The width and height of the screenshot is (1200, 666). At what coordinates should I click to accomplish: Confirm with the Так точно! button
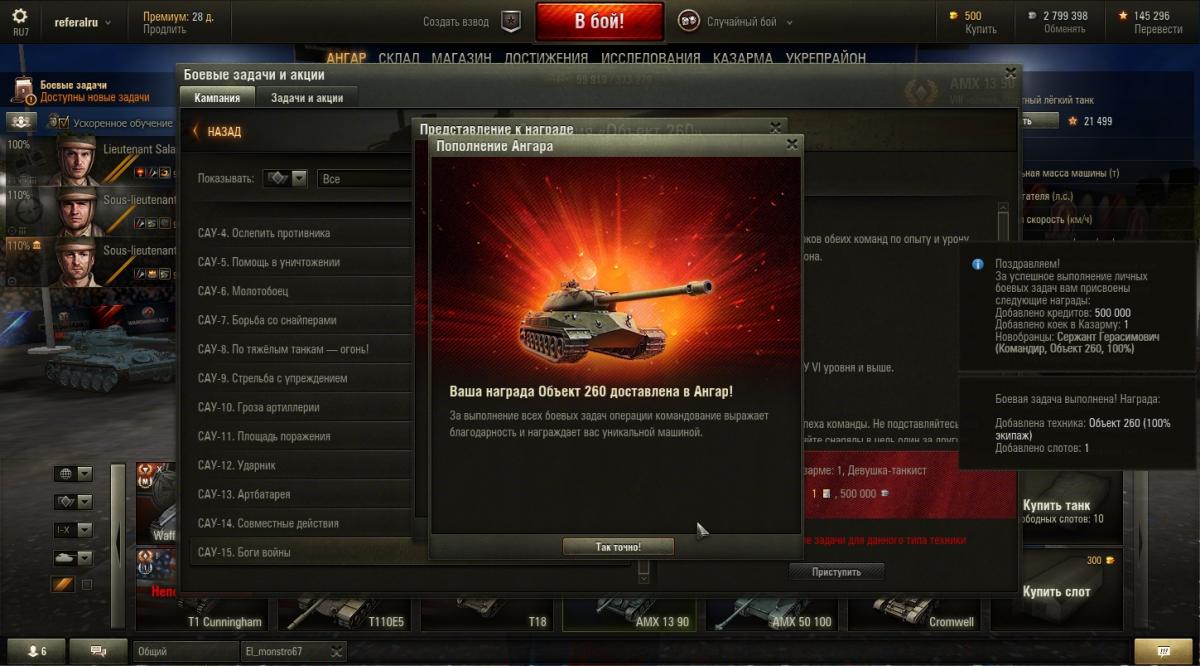618,547
